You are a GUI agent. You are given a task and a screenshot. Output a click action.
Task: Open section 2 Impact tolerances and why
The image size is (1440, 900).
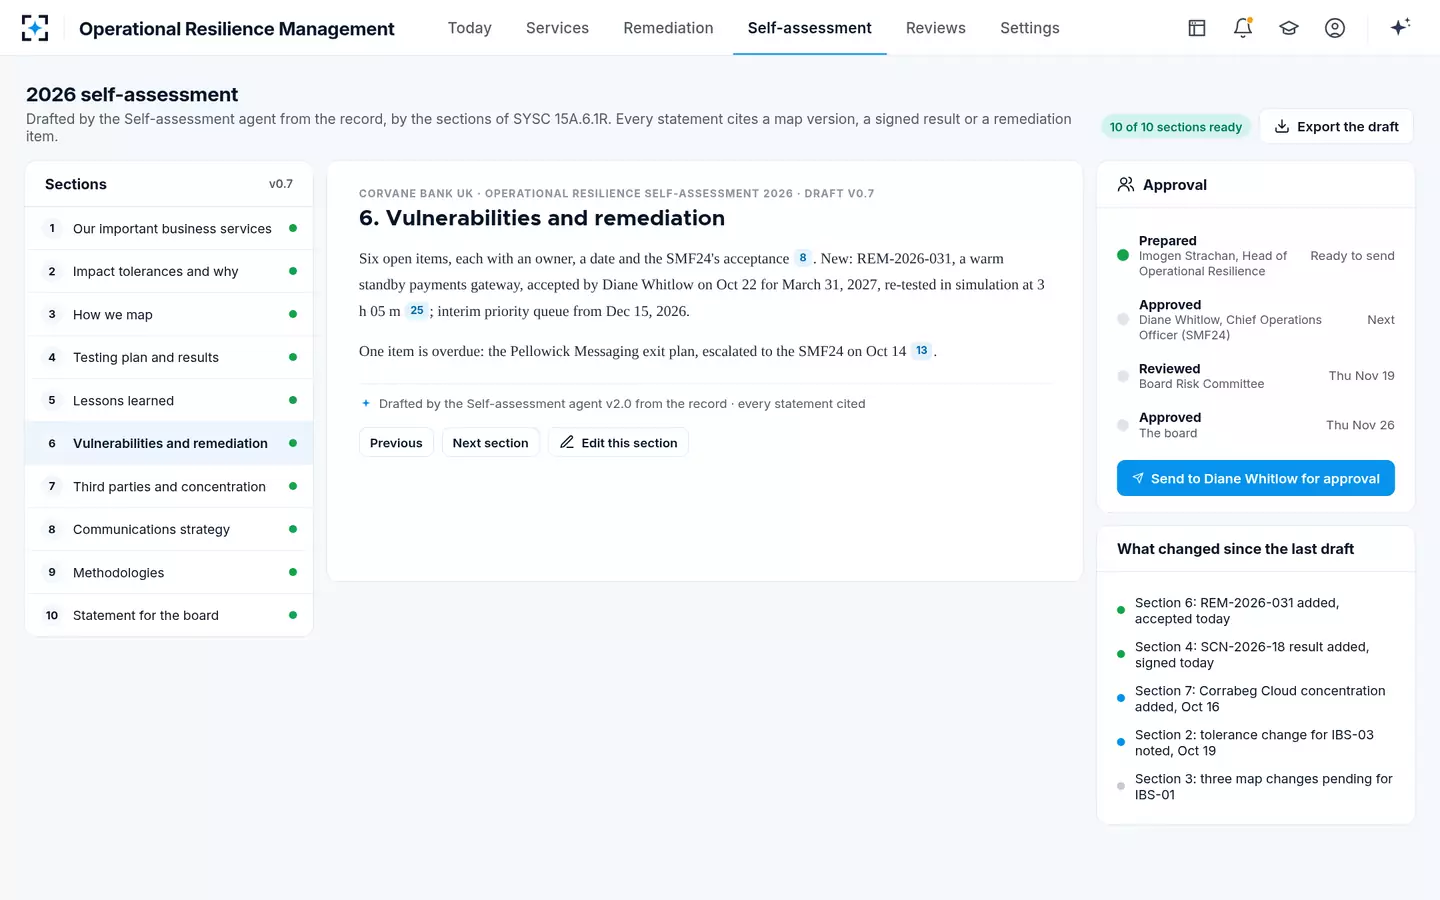(169, 272)
